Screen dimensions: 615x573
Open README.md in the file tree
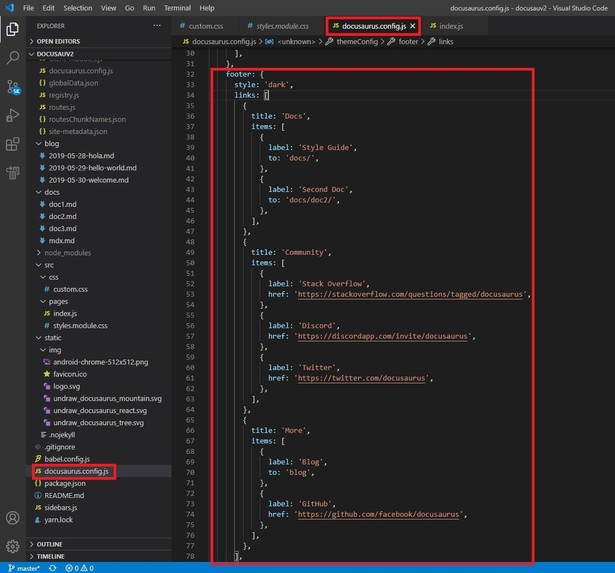(x=64, y=495)
